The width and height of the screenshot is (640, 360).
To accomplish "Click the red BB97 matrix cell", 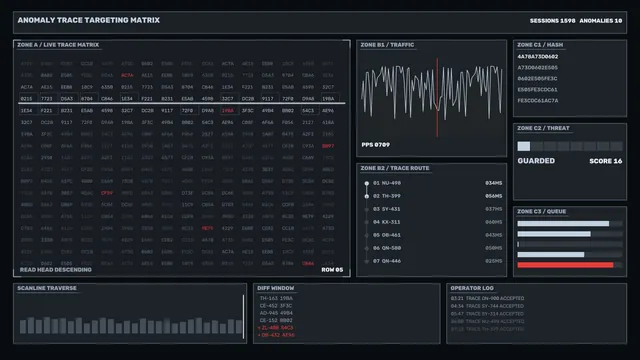I will [328, 146].
